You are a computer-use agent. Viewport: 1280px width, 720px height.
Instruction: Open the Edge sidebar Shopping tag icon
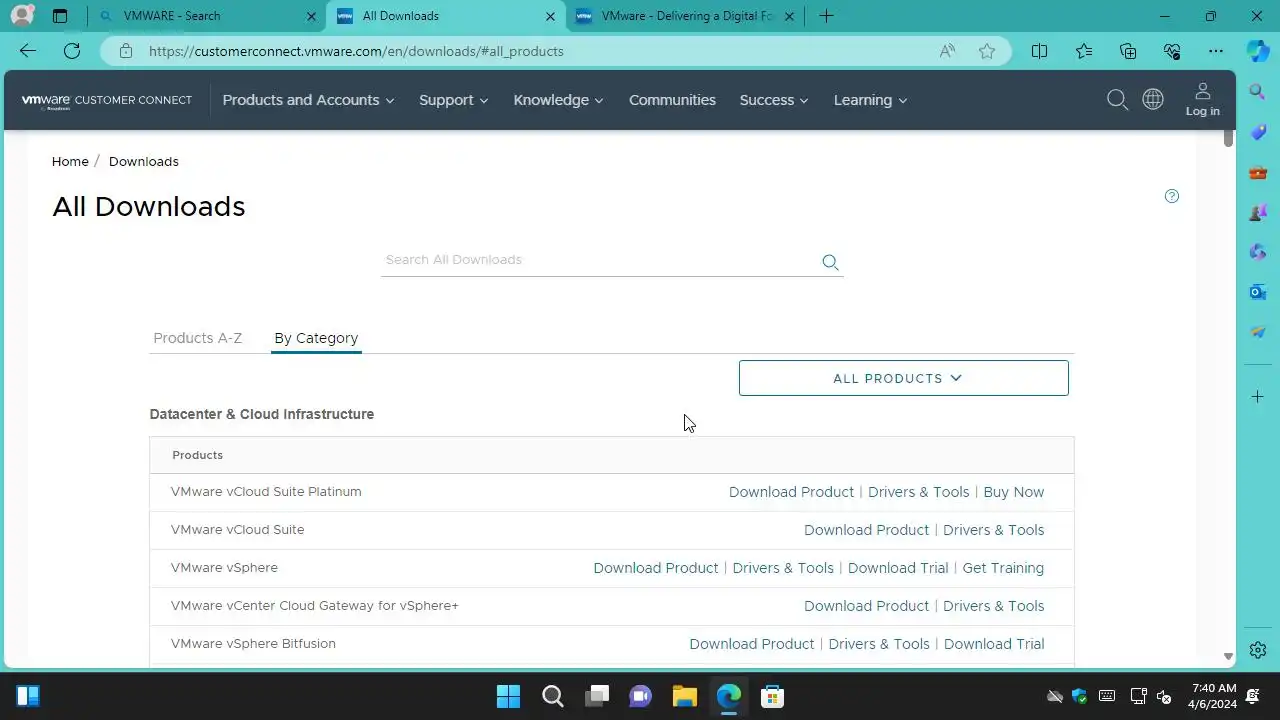pos(1258,132)
